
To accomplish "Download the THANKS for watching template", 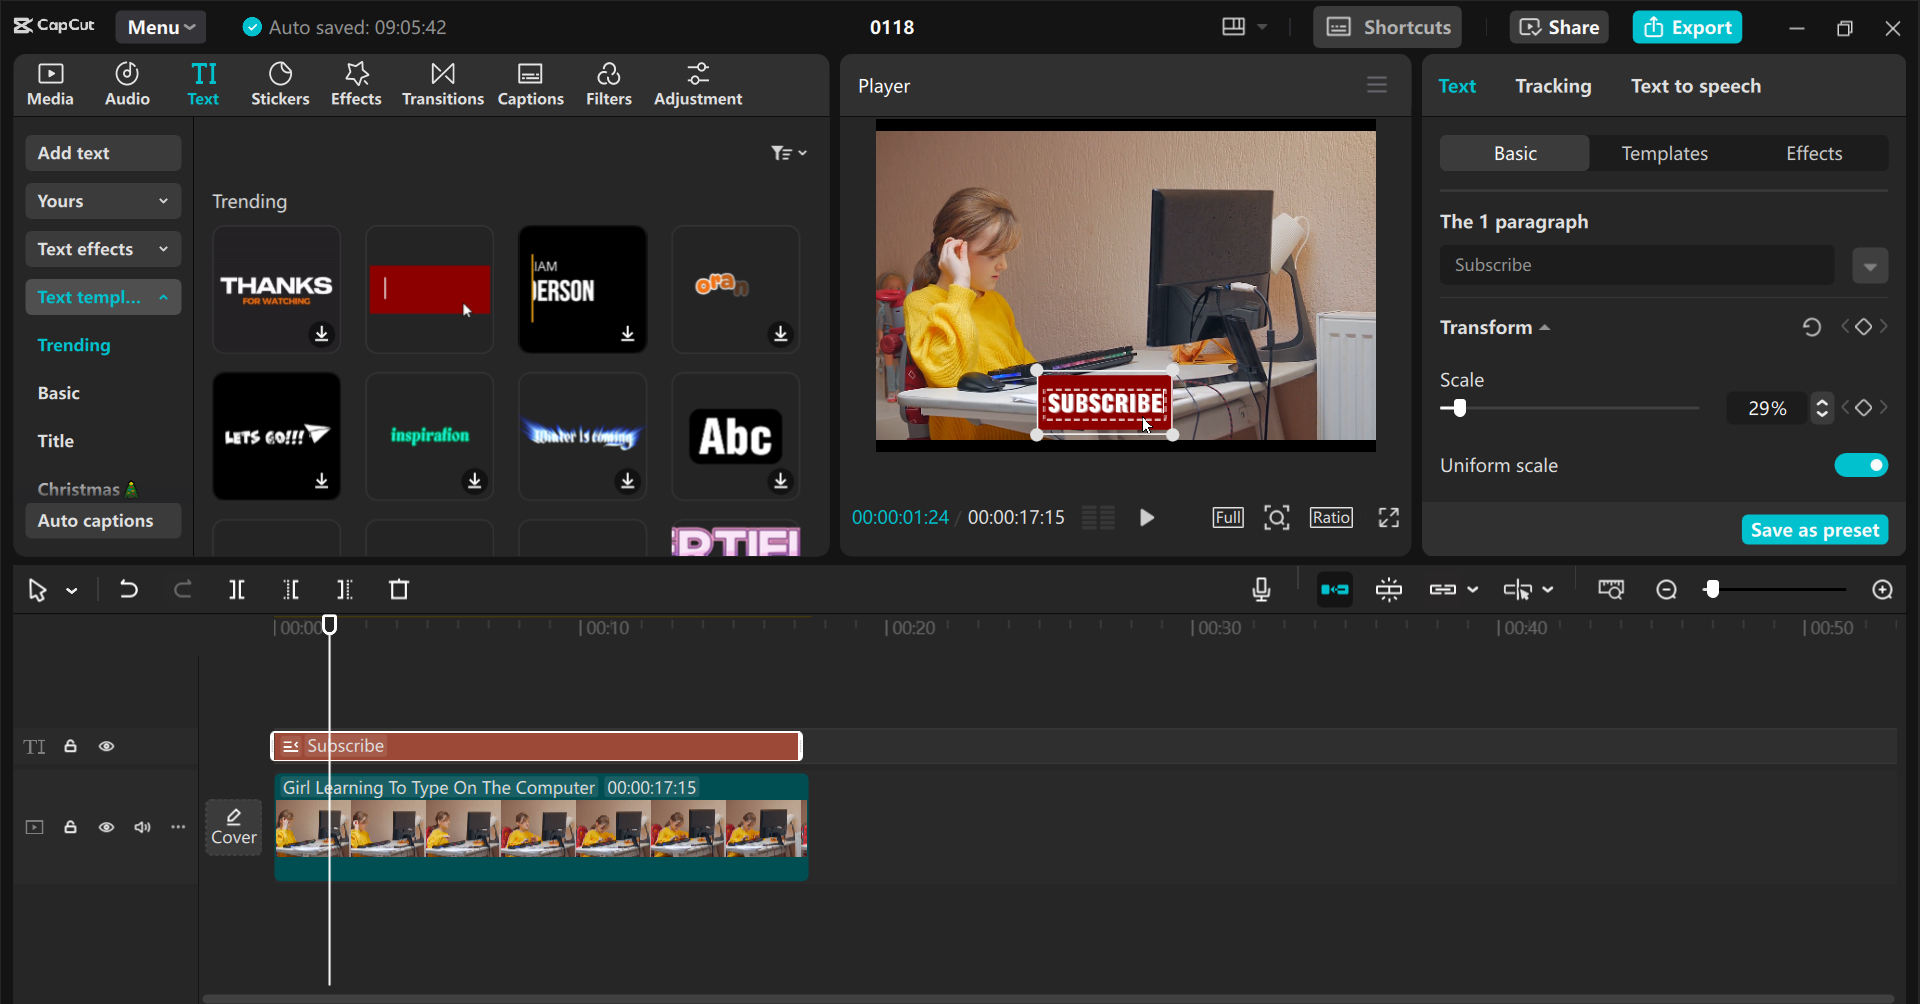I will tap(321, 333).
